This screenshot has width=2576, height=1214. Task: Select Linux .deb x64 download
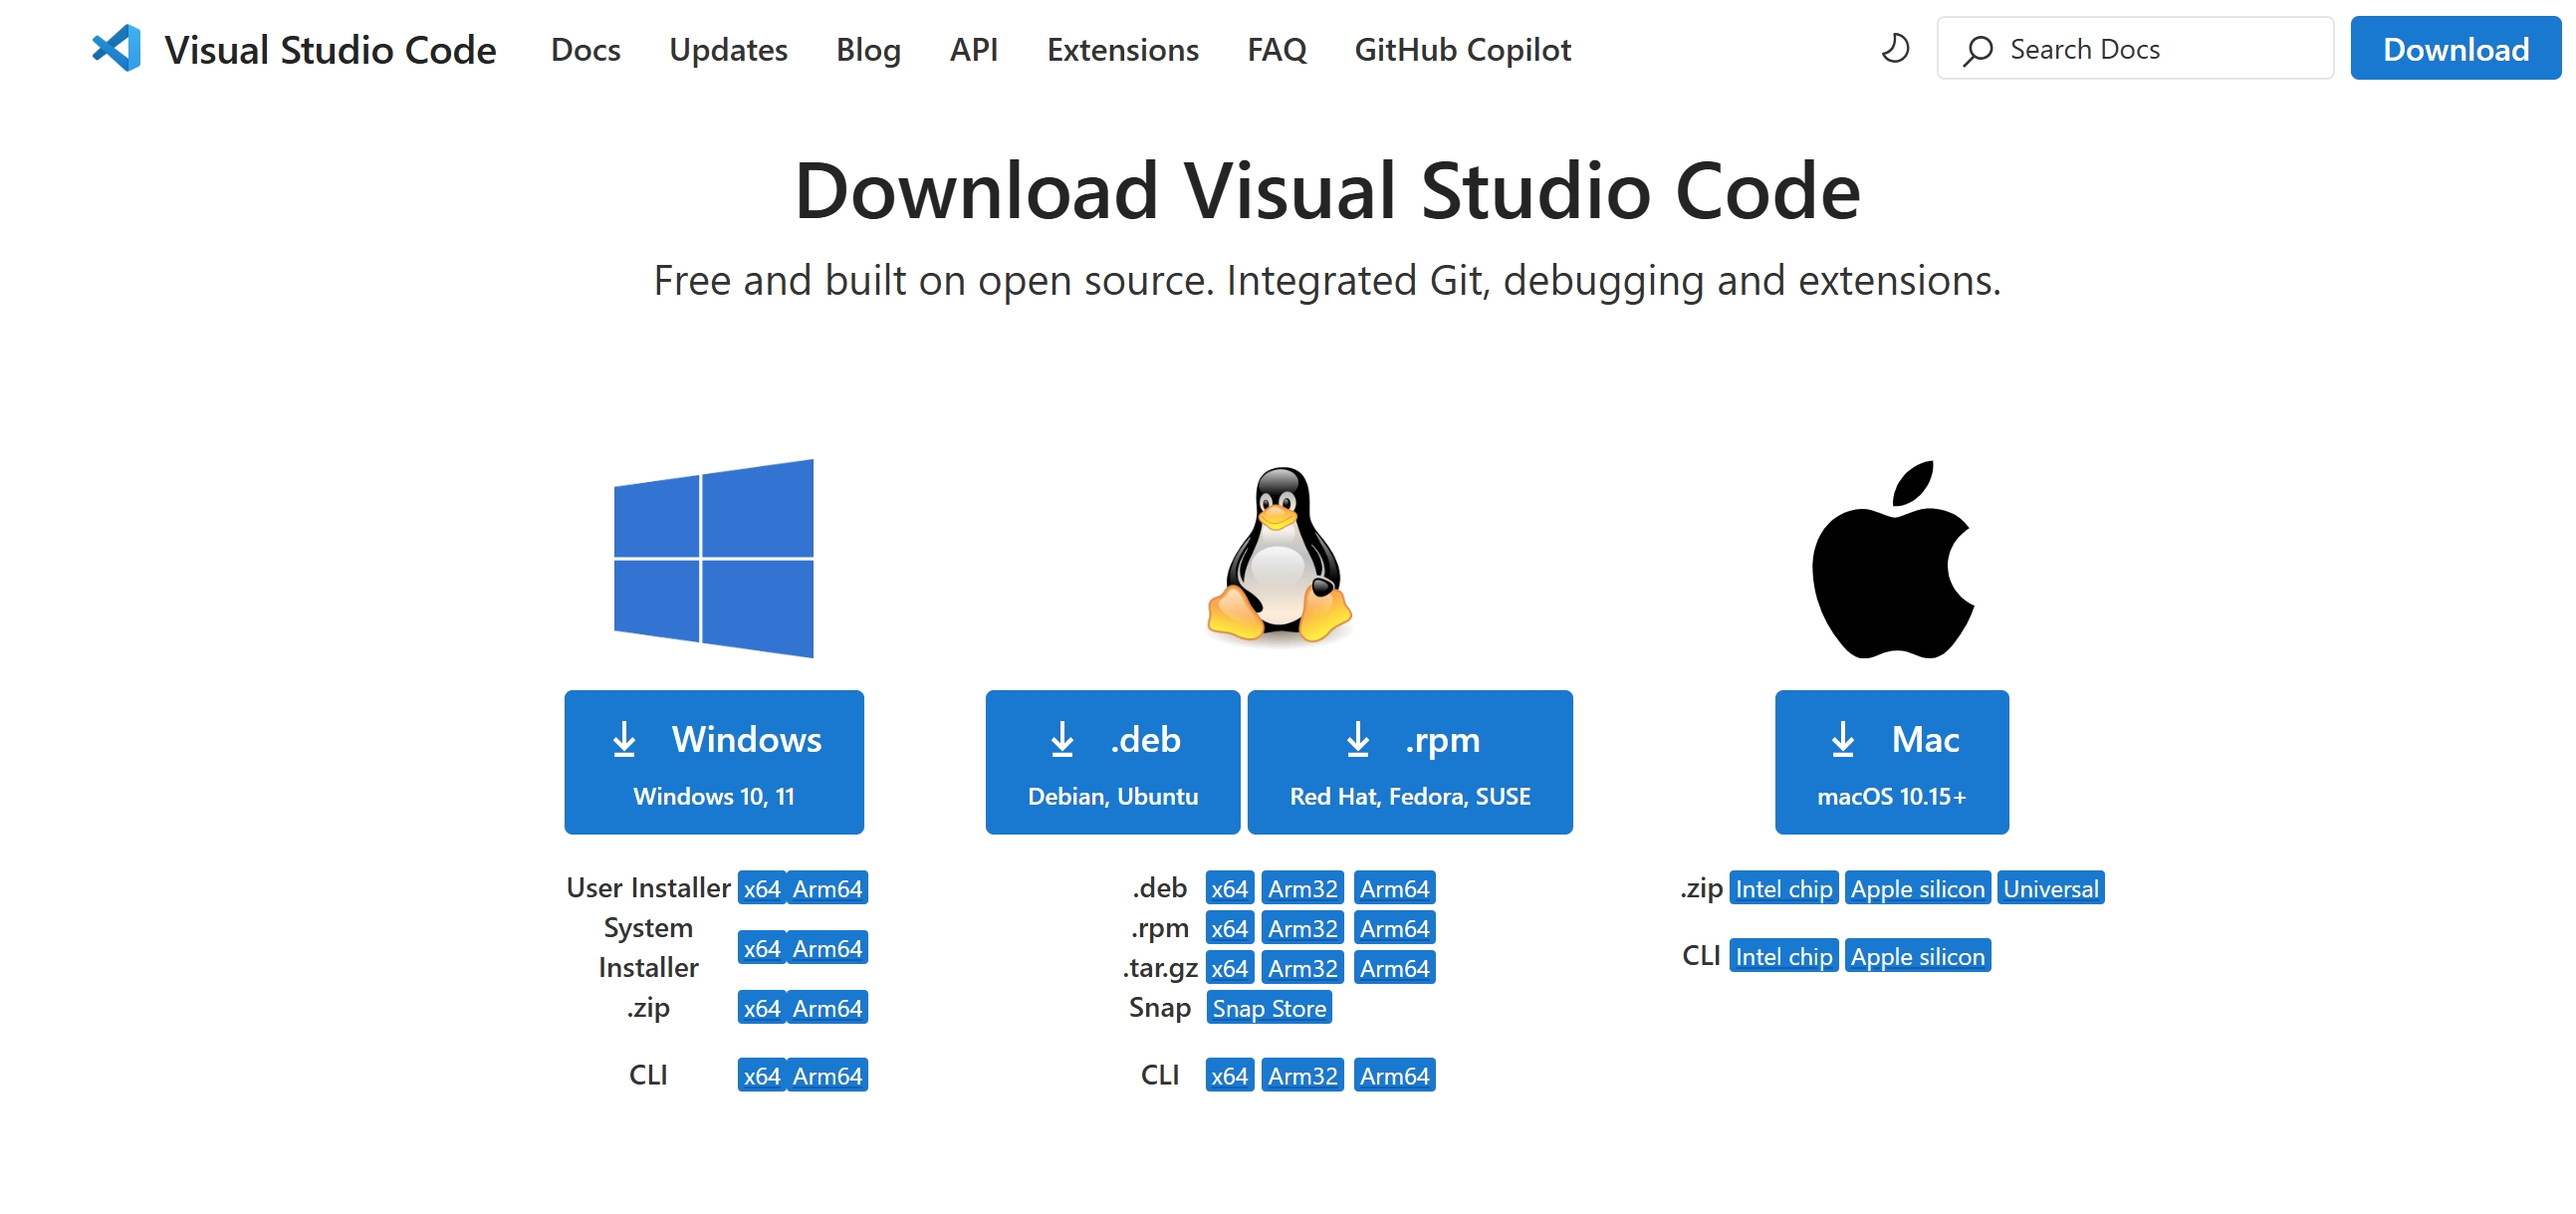(1229, 888)
